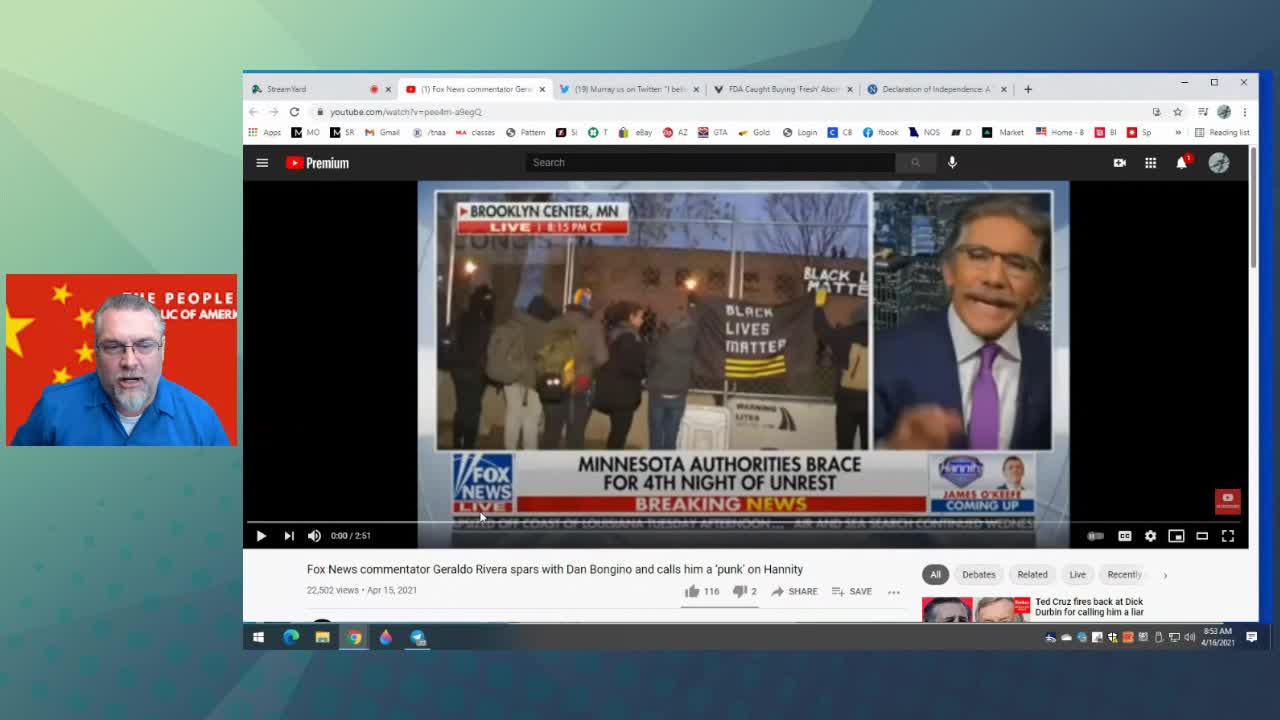The image size is (1280, 720).
Task: Open the YouTube guide hamburger menu
Action: tap(262, 163)
